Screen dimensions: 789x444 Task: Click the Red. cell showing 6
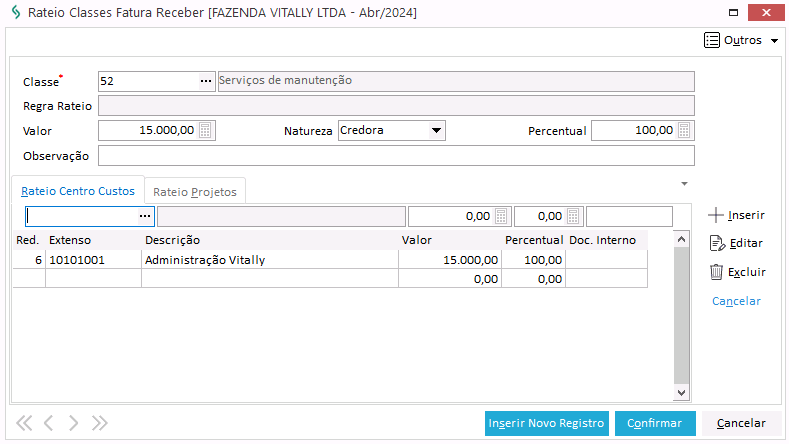point(29,260)
